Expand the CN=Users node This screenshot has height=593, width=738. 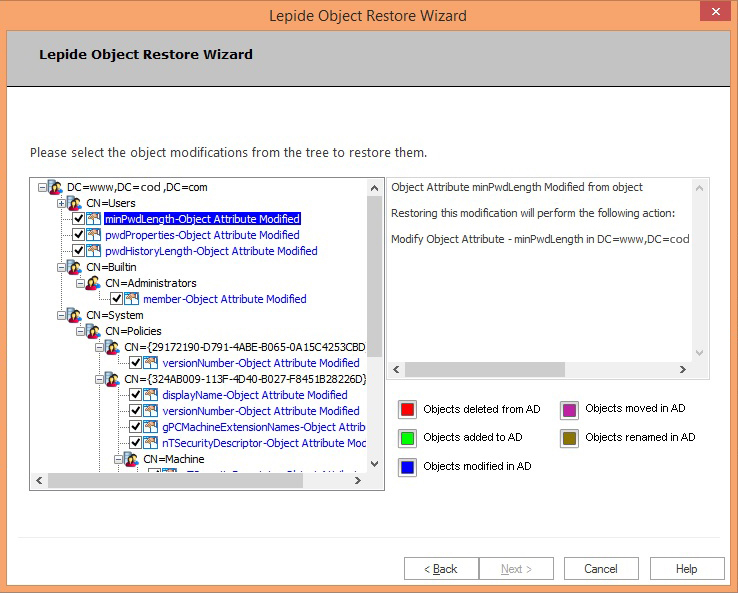(61, 203)
